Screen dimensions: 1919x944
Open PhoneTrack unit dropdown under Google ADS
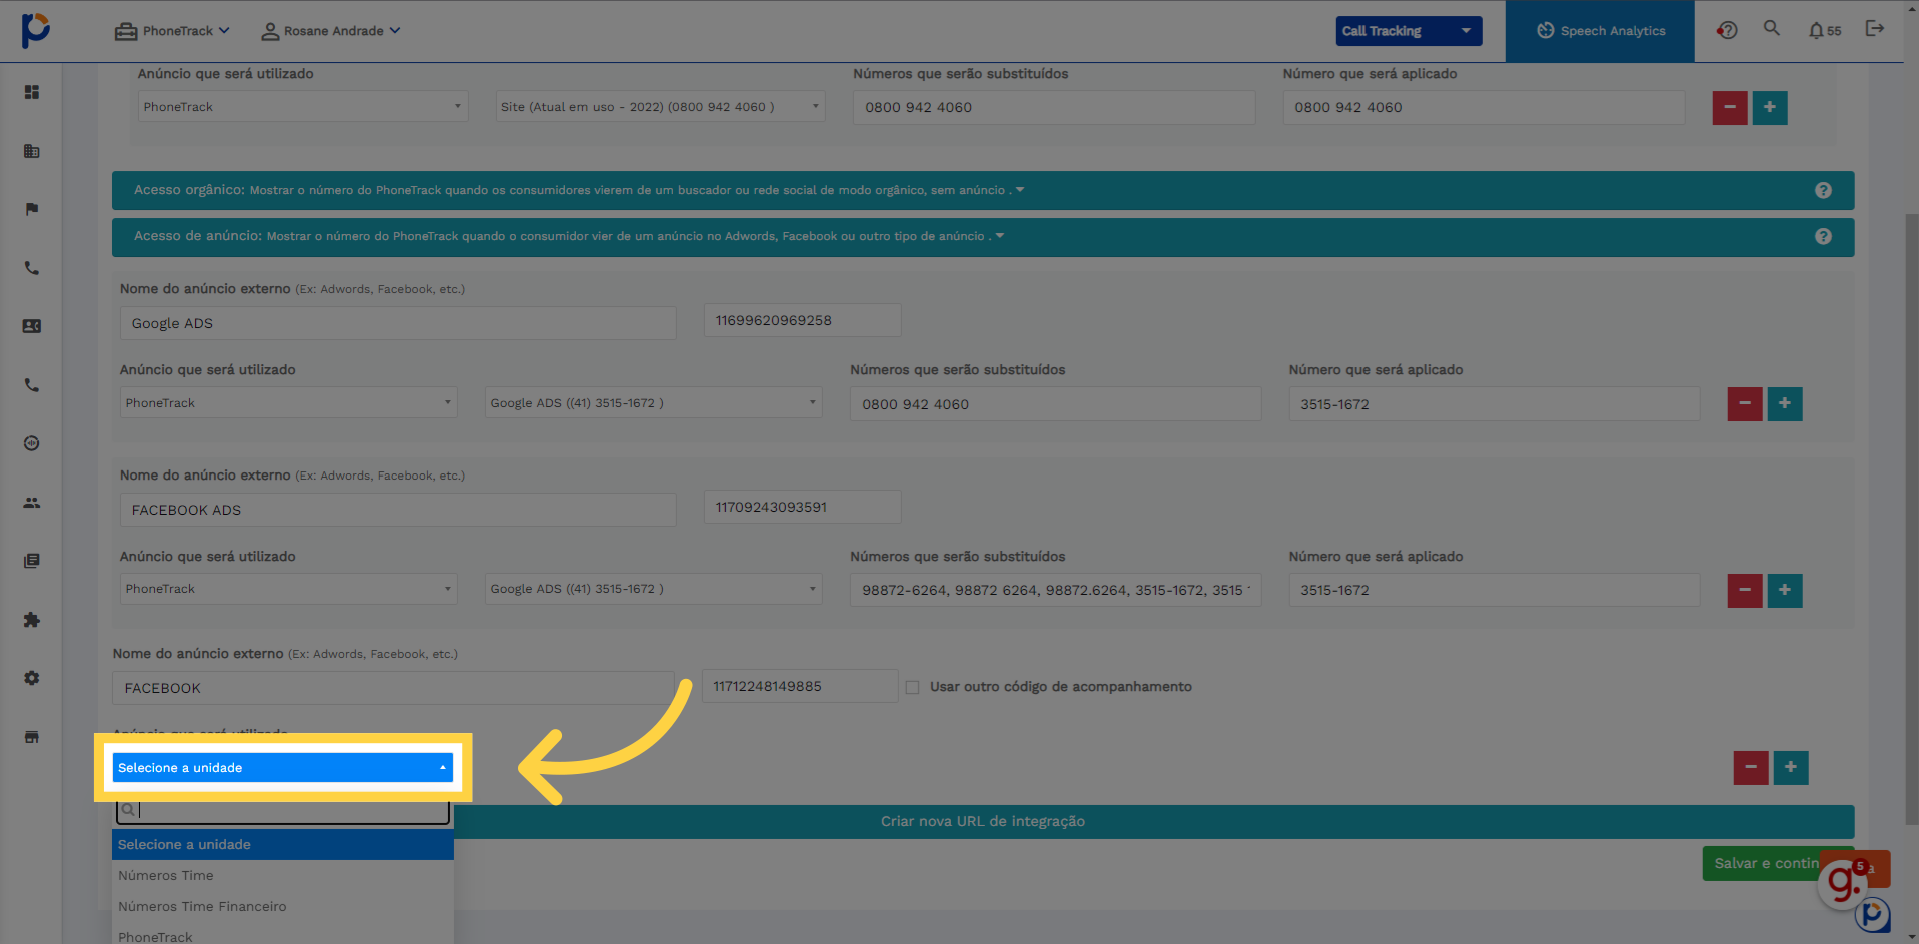(289, 403)
